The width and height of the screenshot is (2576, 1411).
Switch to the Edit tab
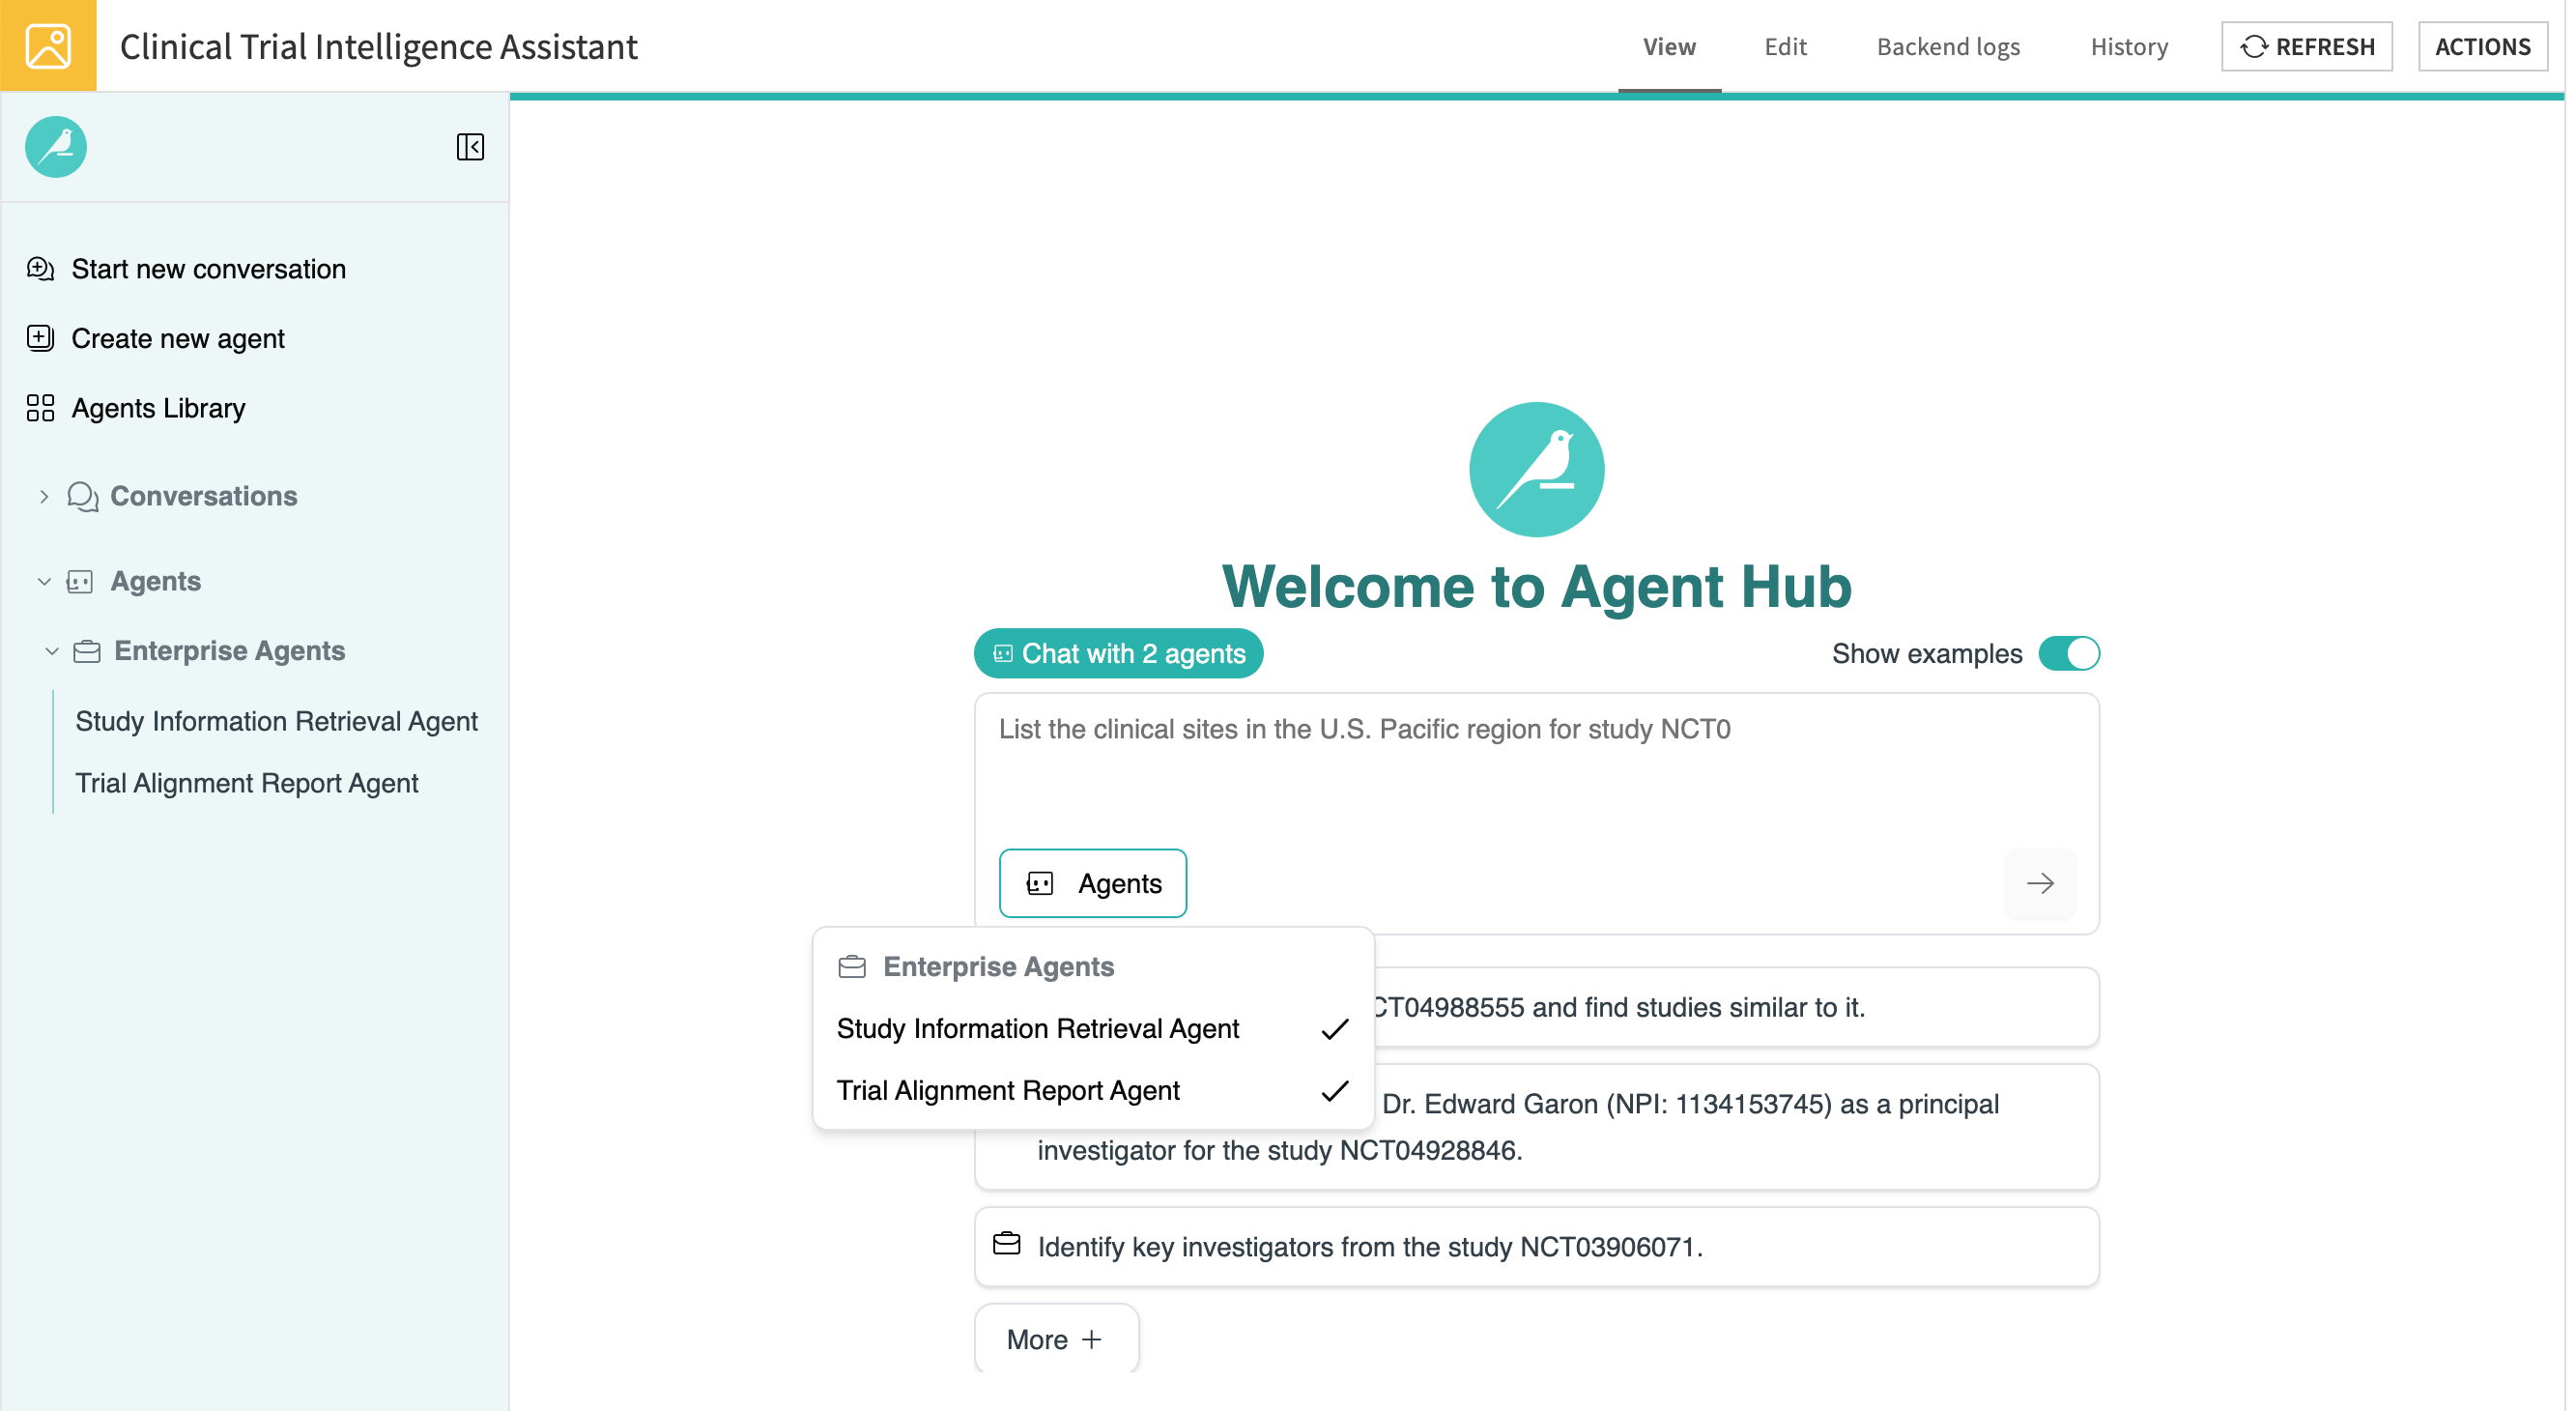coord(1786,46)
